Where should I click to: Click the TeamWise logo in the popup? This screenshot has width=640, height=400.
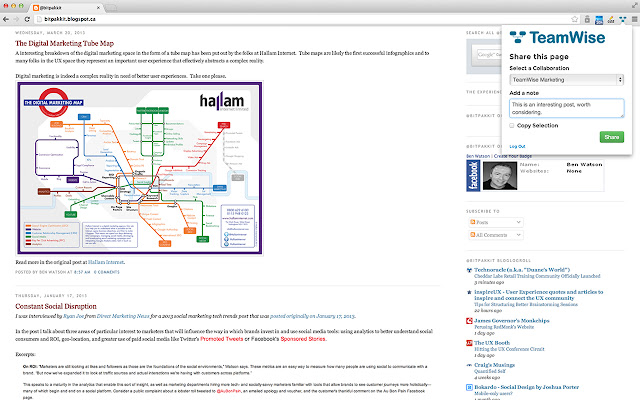pos(557,38)
